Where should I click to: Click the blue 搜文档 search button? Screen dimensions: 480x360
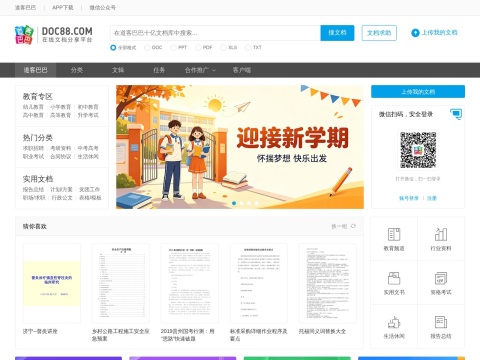tap(337, 33)
